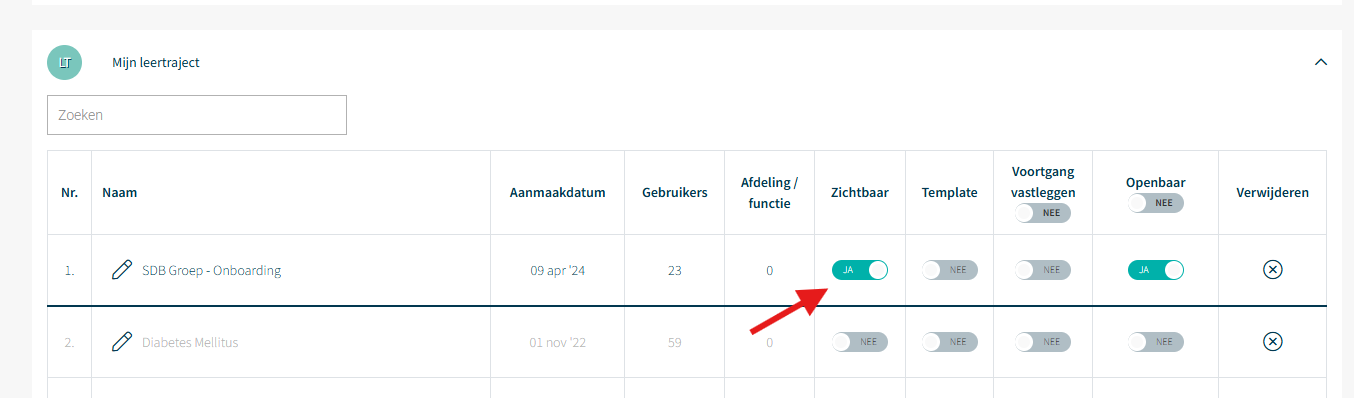Image resolution: width=1354 pixels, height=398 pixels.
Task: Enable Zichtbaar for Diabetes Mellitus
Action: [x=860, y=342]
